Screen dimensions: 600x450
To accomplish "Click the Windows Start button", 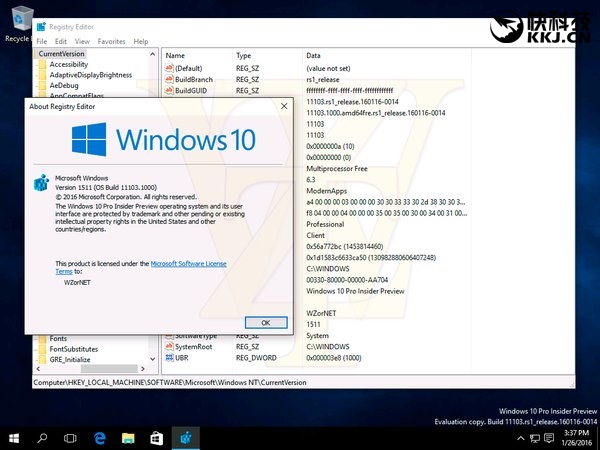I will (x=14, y=439).
